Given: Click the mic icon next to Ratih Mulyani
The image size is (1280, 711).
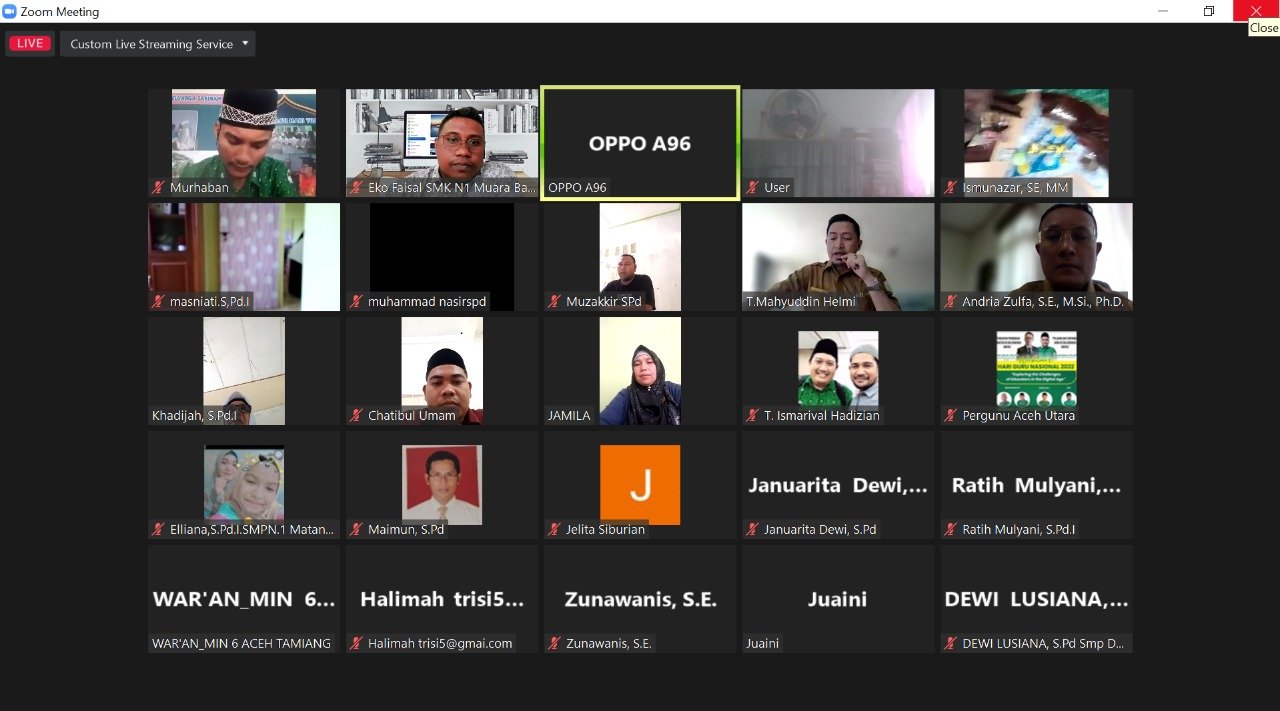Looking at the screenshot, I should [x=950, y=529].
